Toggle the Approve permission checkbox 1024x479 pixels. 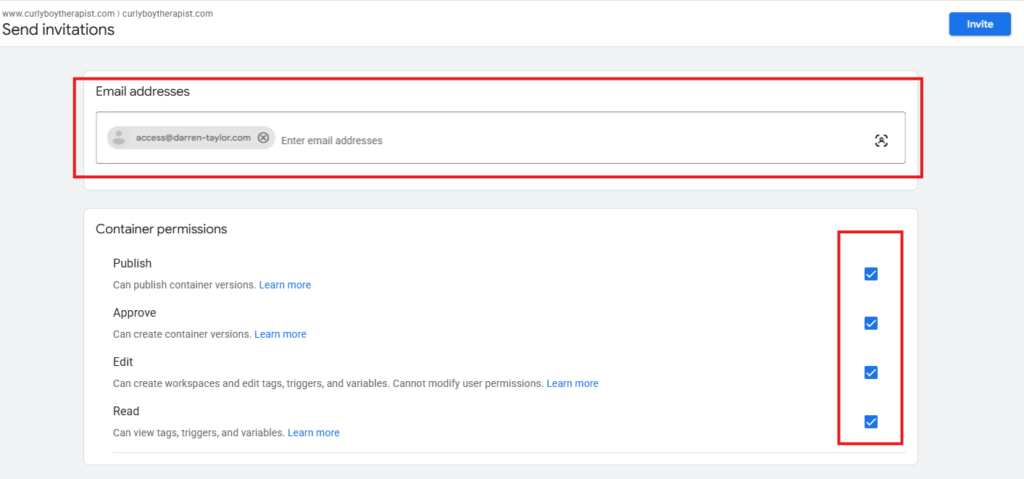pos(871,323)
